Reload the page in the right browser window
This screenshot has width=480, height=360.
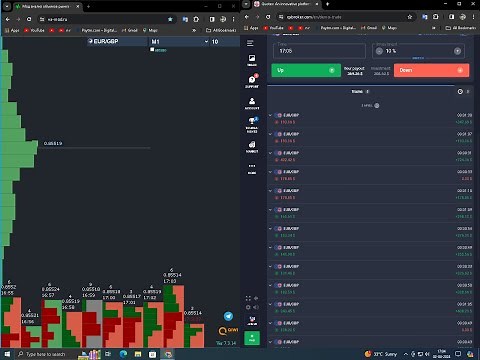(x=268, y=17)
